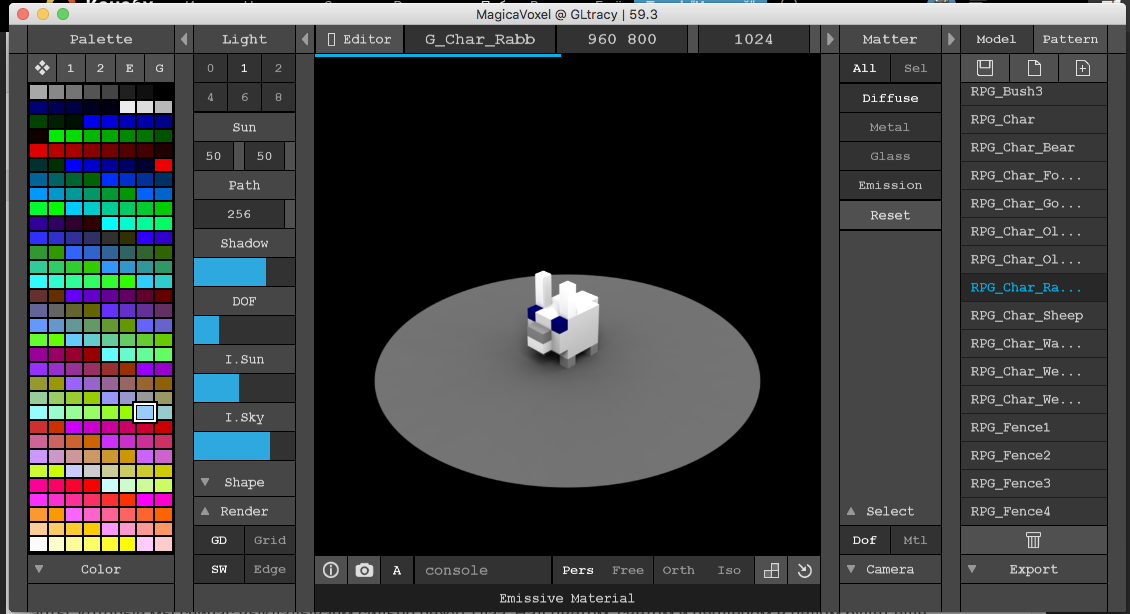This screenshot has height=614, width=1130.
Task: Open the info icon beside the camera
Action: pos(331,570)
